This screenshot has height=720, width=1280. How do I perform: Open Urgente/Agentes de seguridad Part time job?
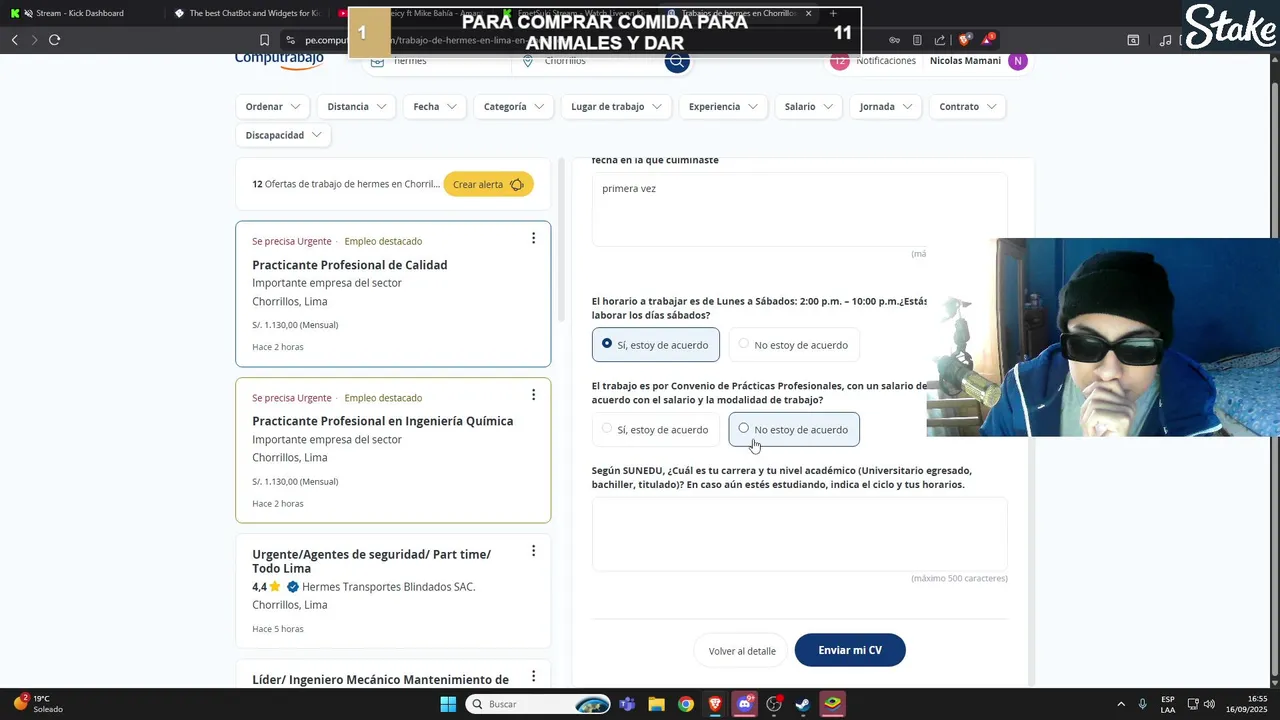pyautogui.click(x=372, y=561)
